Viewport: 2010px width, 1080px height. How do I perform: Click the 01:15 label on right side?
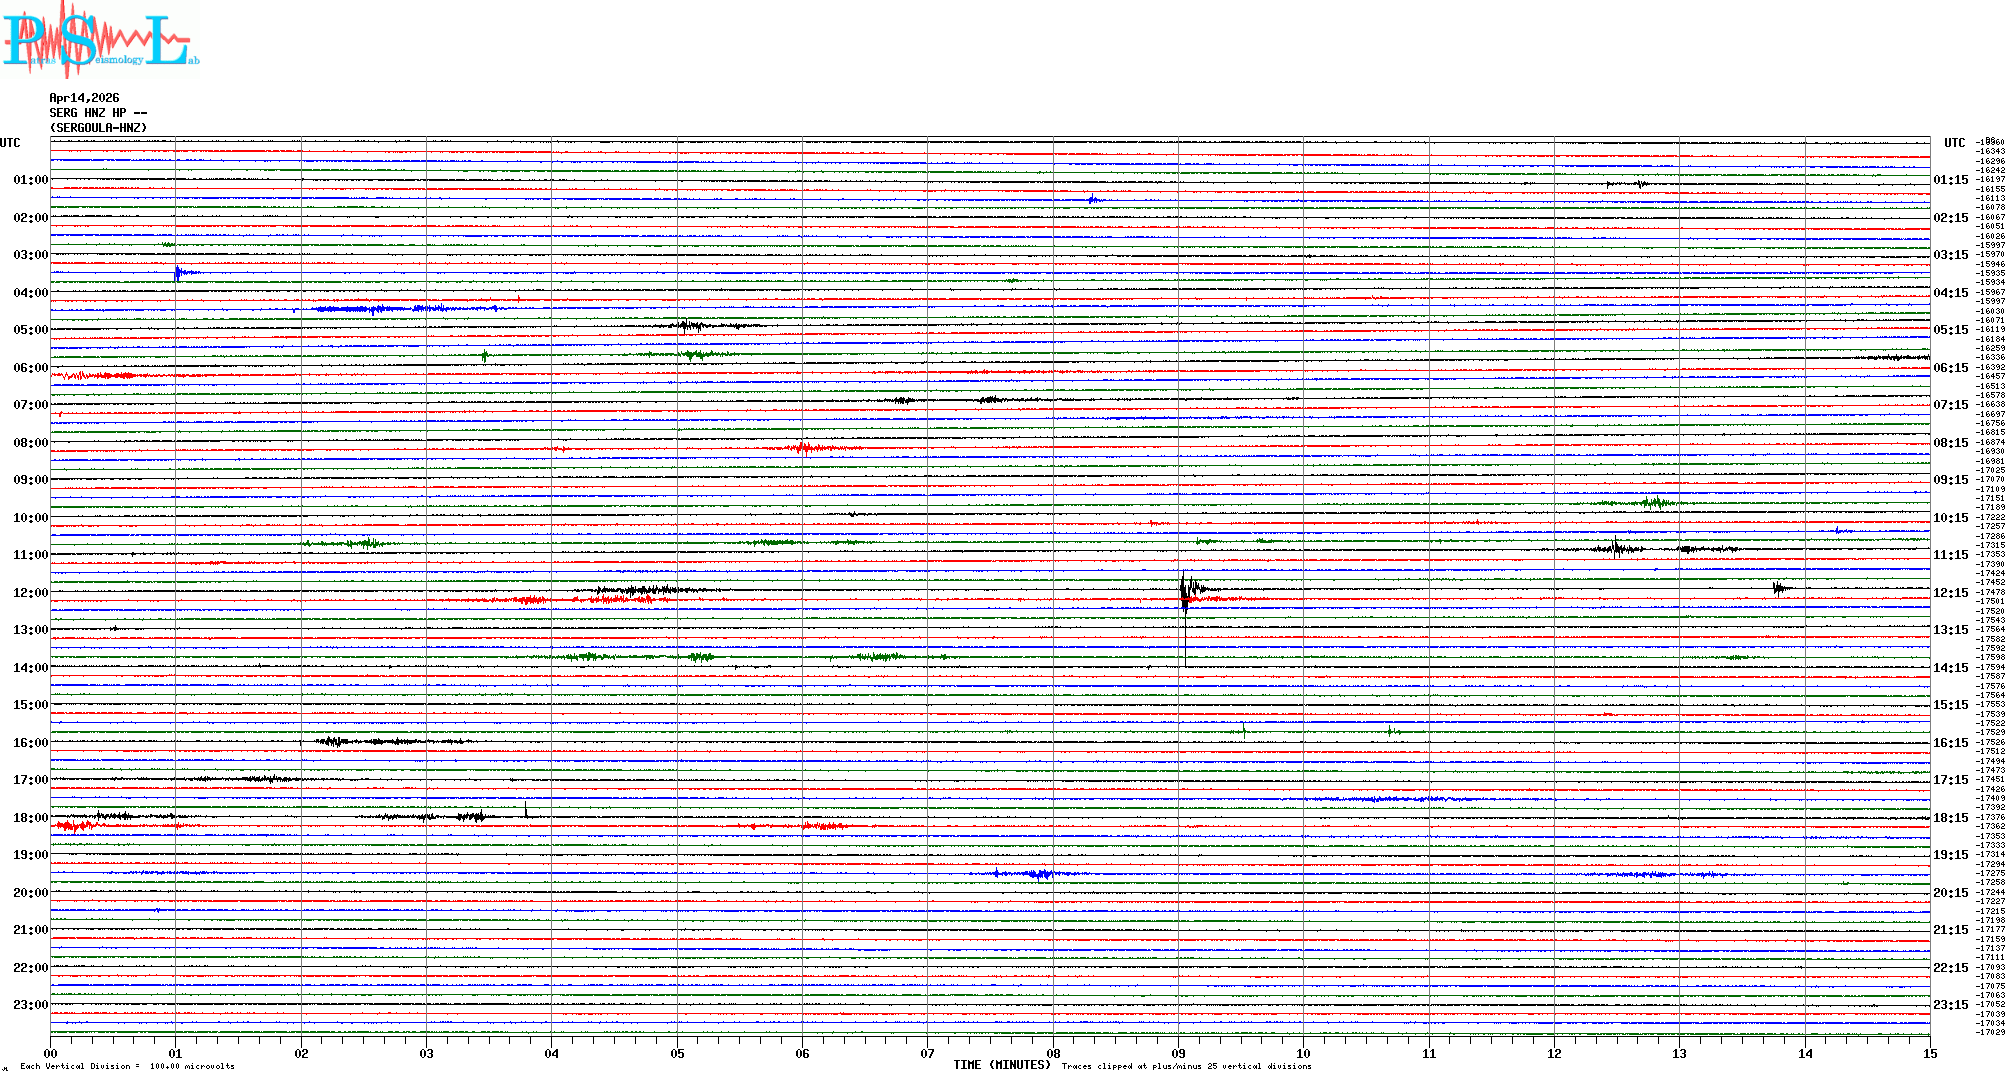[1950, 180]
